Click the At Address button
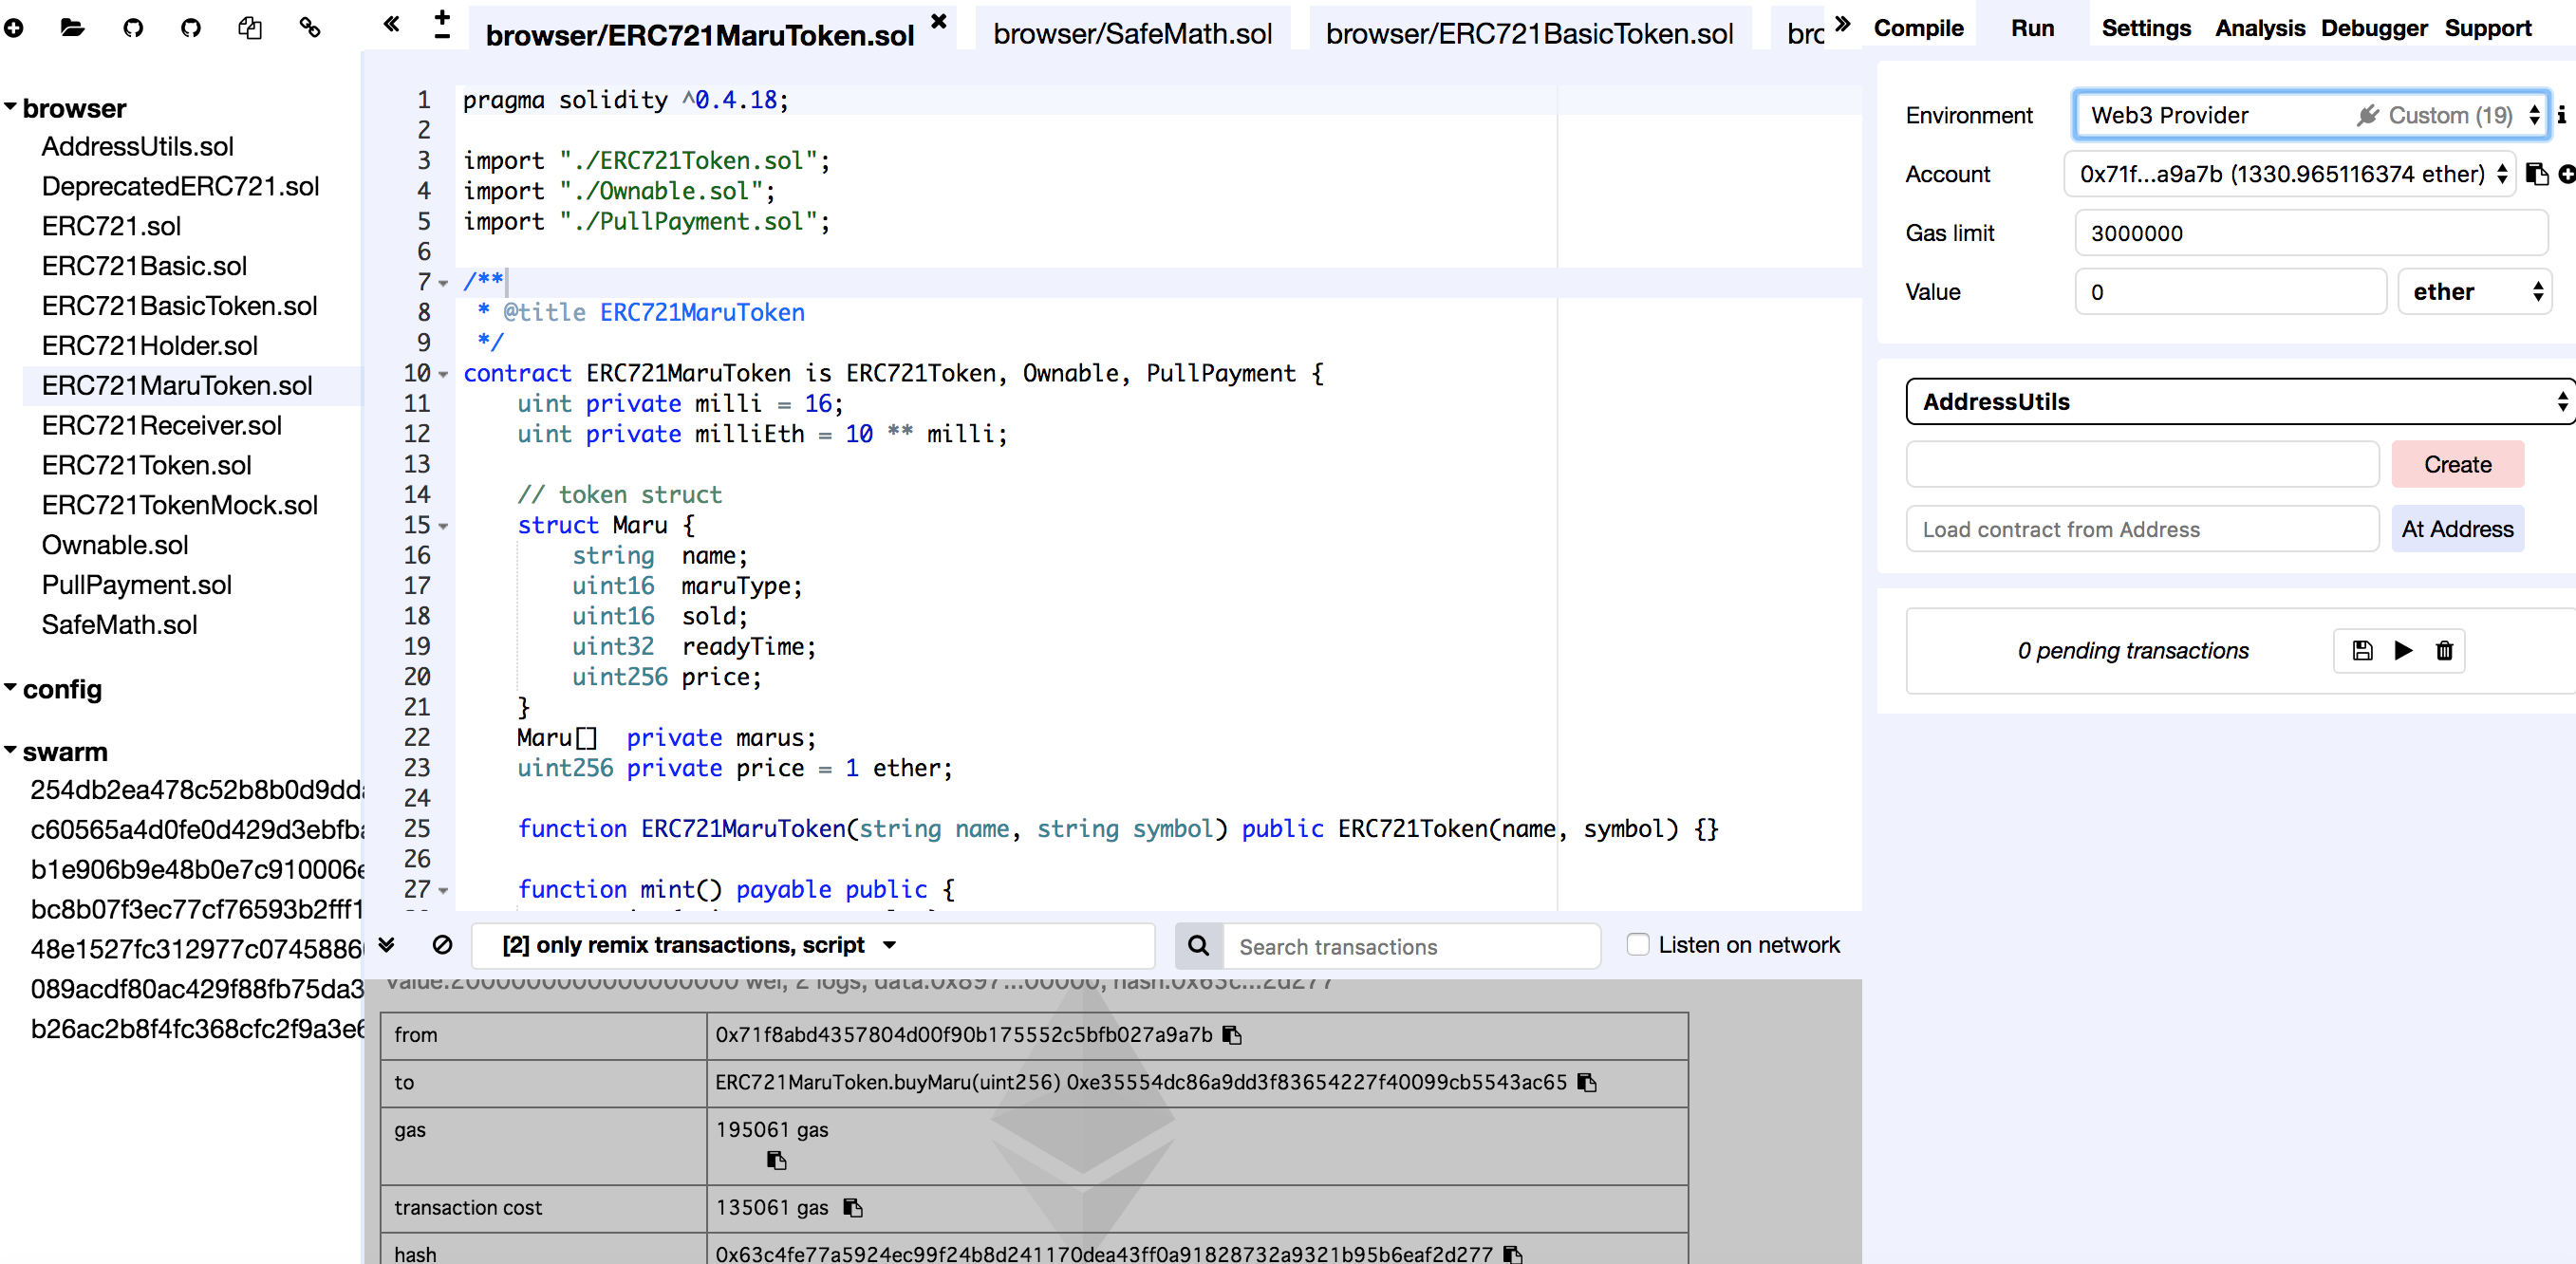 coord(2457,528)
